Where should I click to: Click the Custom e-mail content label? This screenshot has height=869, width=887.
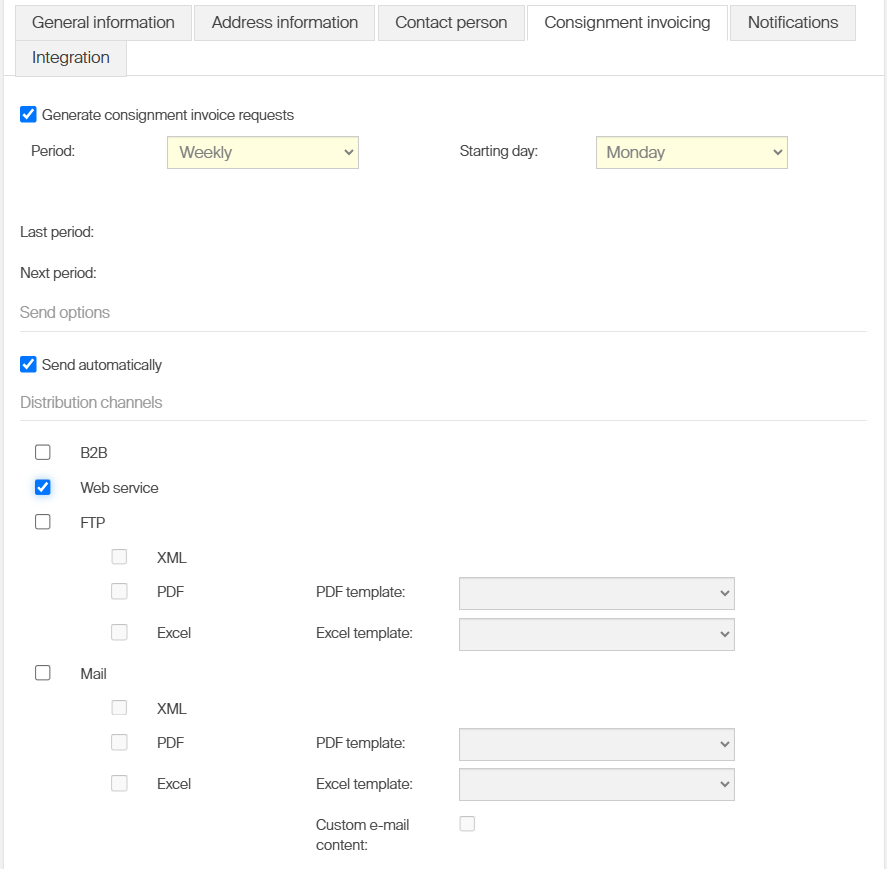(362, 834)
